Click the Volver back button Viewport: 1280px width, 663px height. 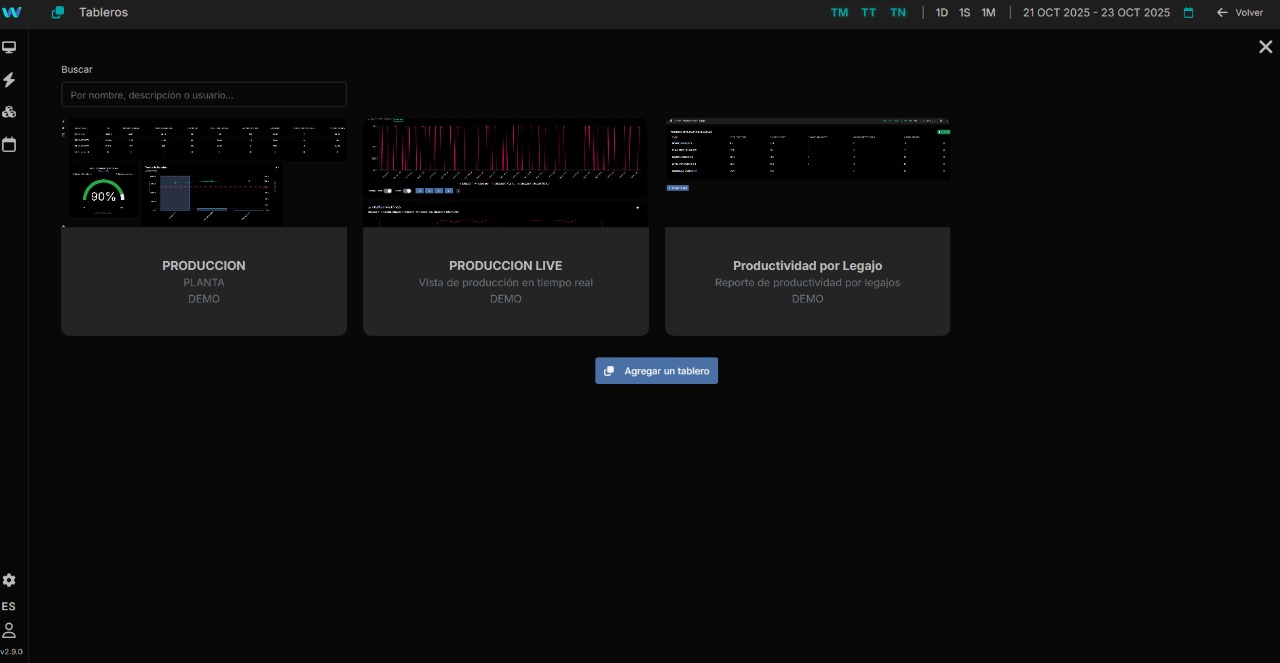(1240, 13)
